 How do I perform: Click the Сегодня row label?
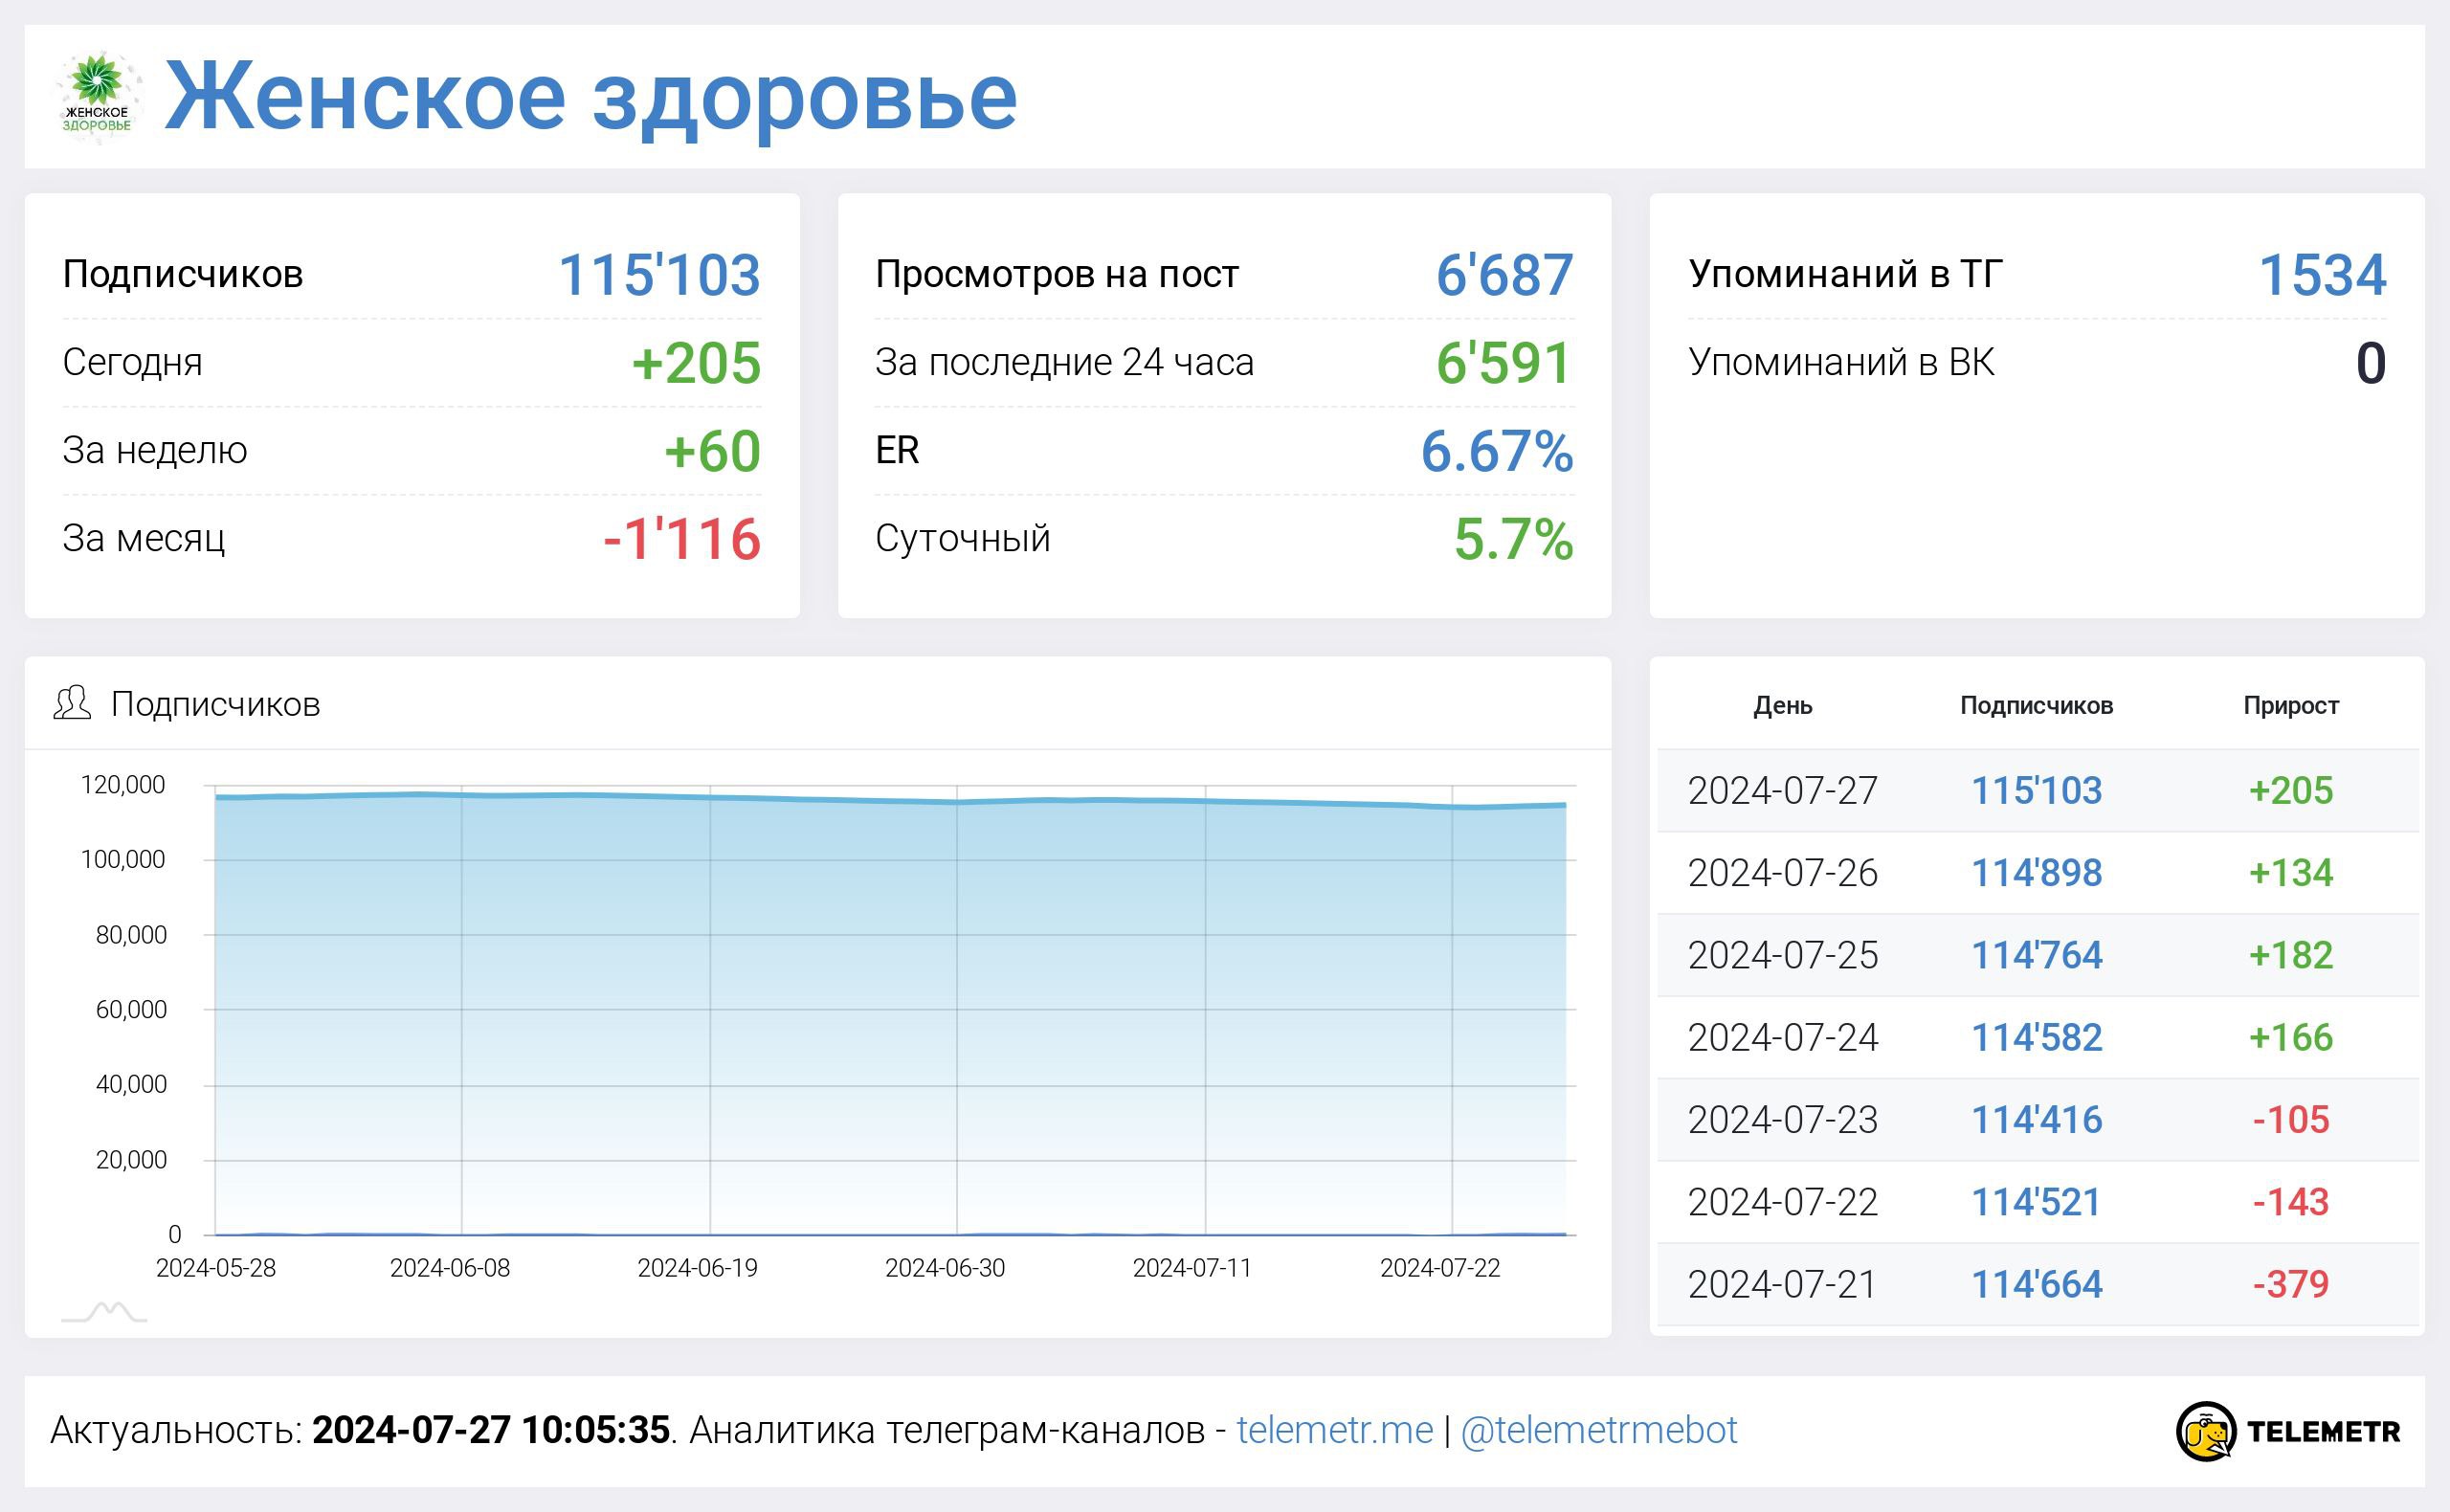[x=132, y=362]
